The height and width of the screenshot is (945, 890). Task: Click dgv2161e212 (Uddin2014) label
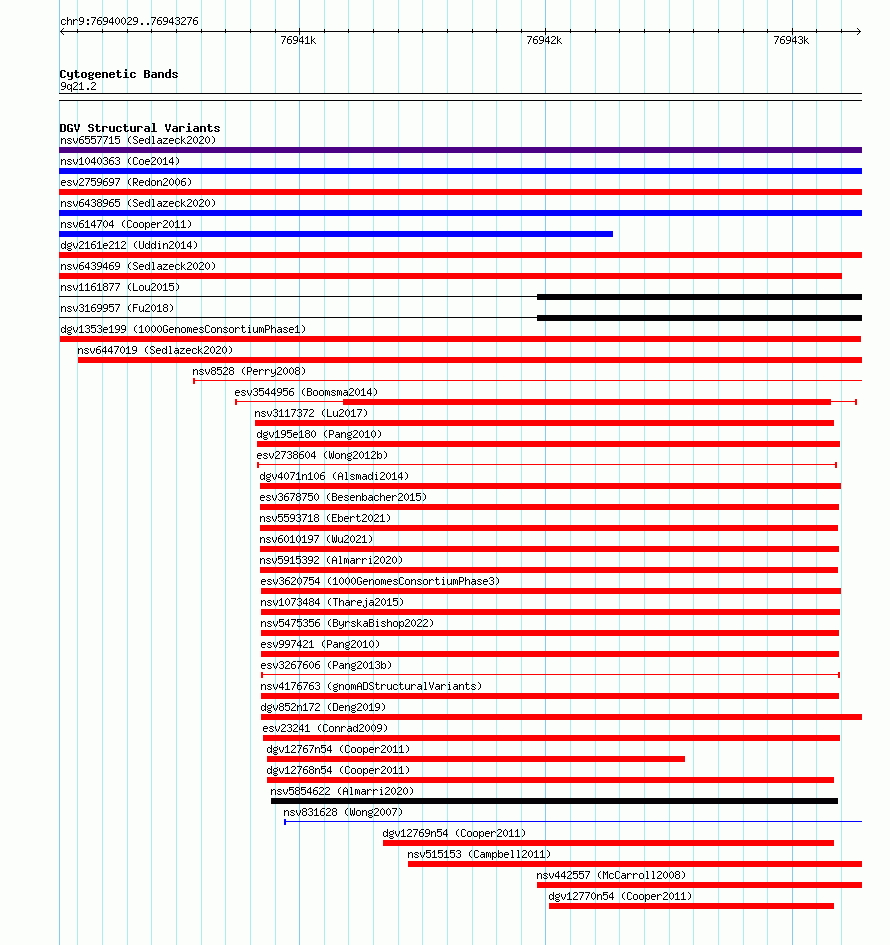129,246
